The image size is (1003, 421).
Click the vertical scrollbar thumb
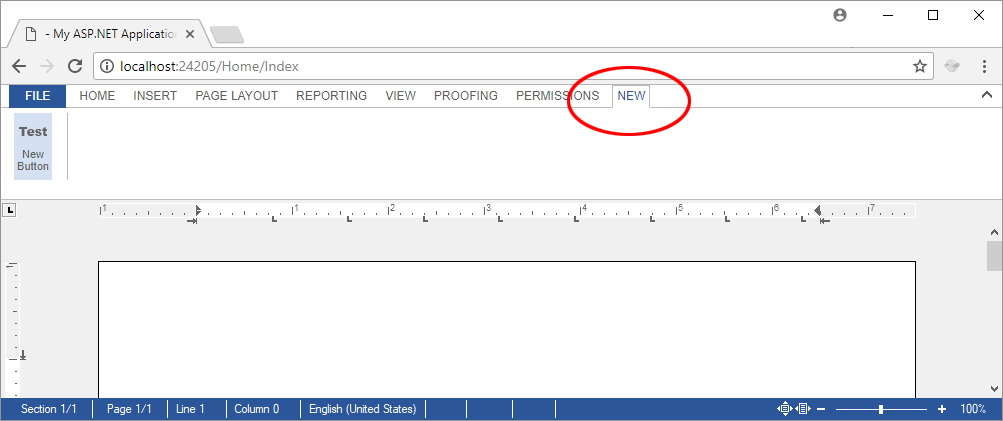coord(995,256)
